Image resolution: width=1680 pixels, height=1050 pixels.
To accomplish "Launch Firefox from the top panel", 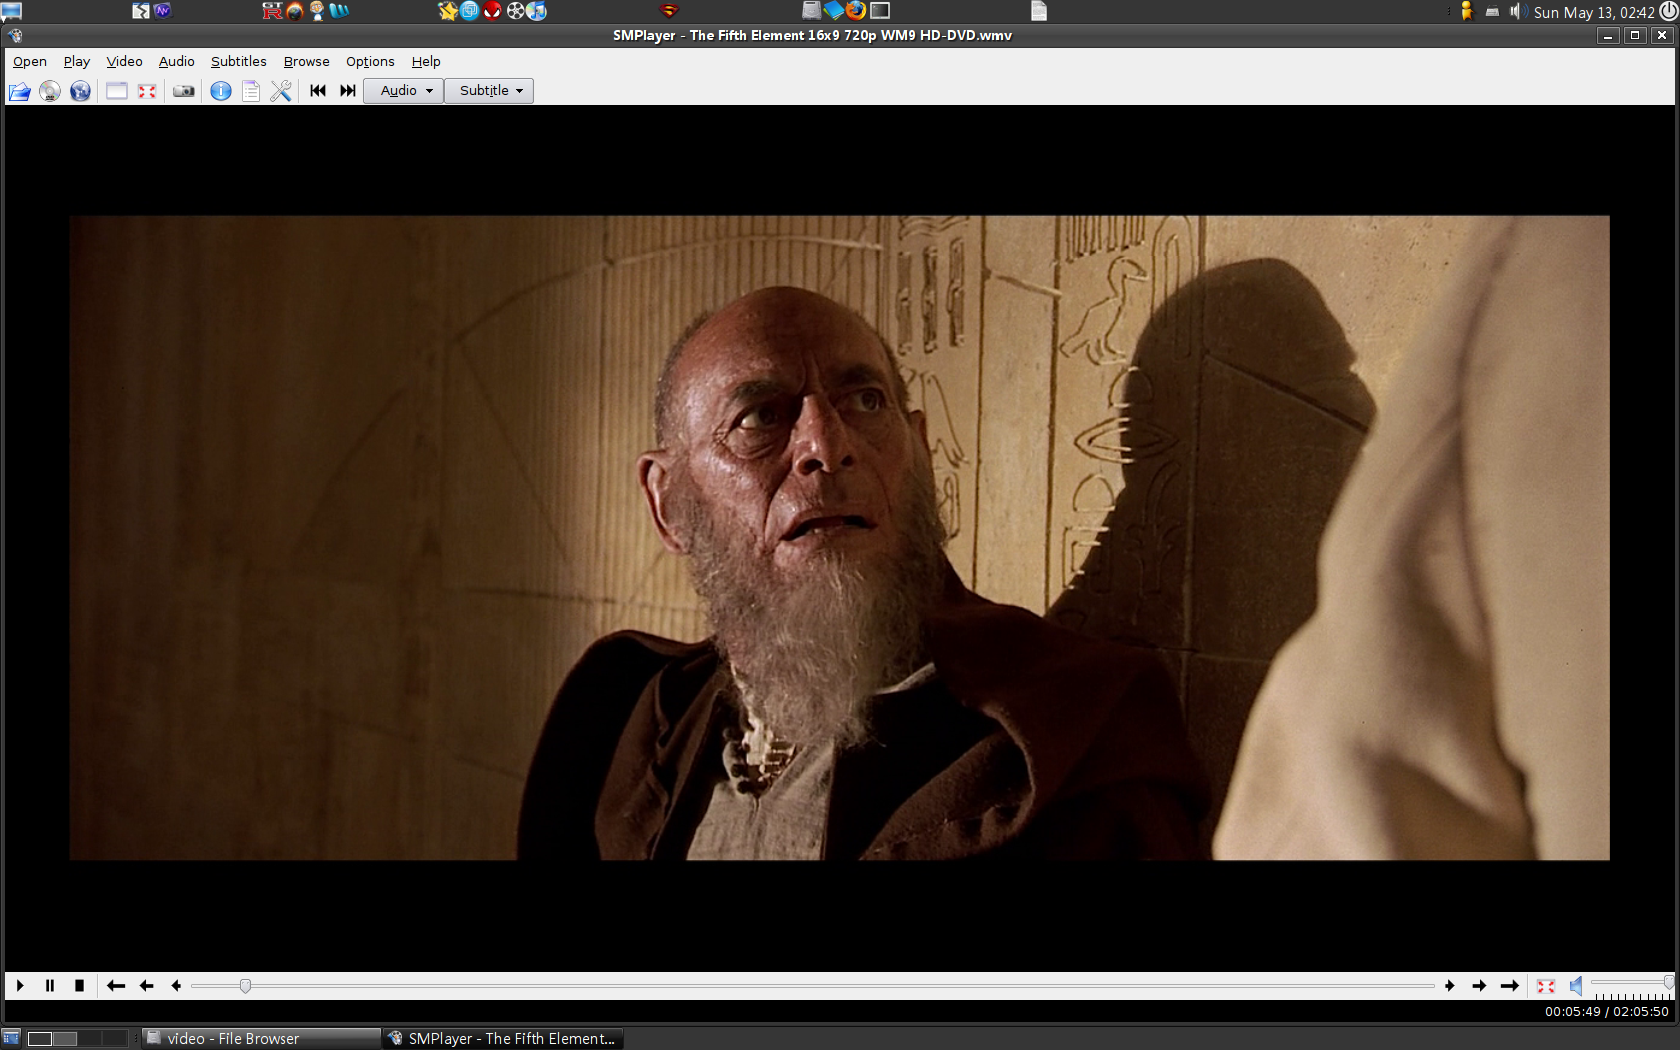I will 856,11.
